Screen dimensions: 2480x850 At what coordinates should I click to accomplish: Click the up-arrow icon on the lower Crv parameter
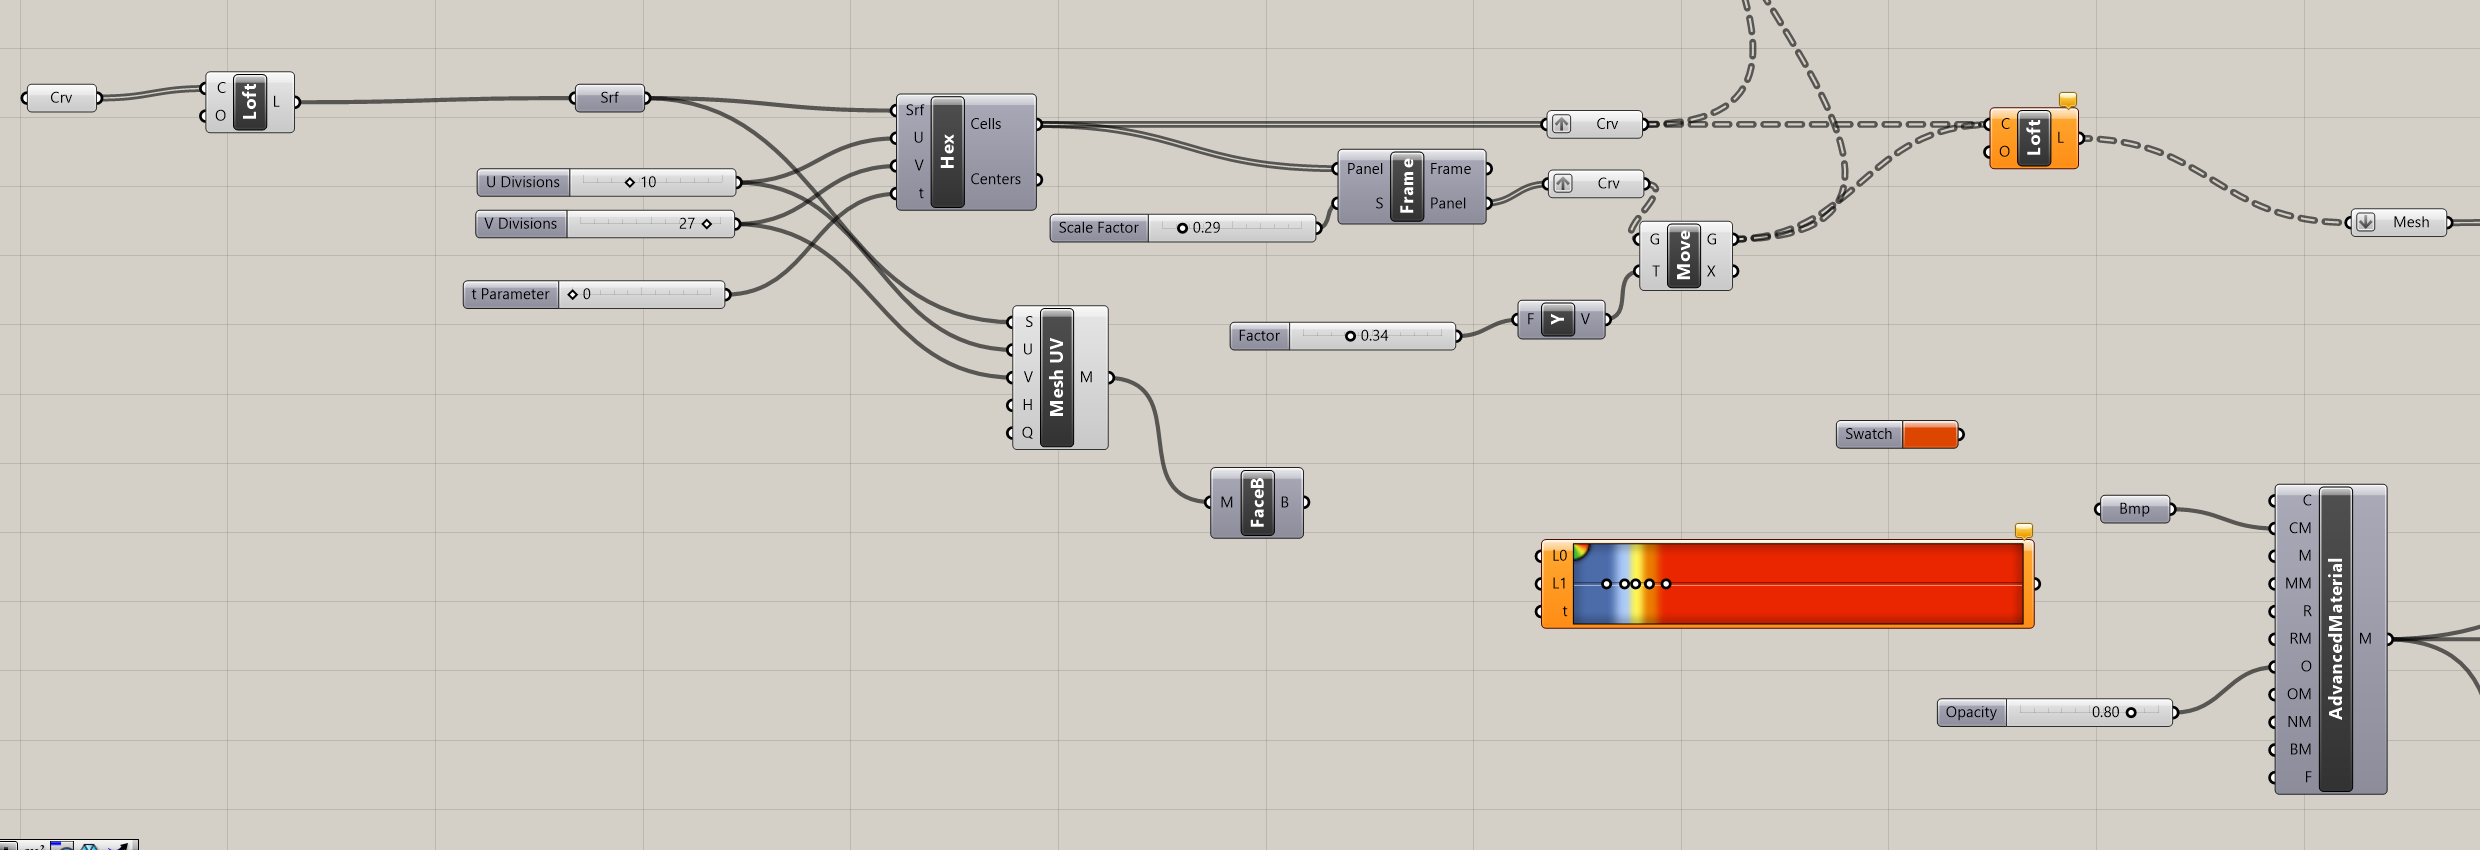coord(1563,184)
